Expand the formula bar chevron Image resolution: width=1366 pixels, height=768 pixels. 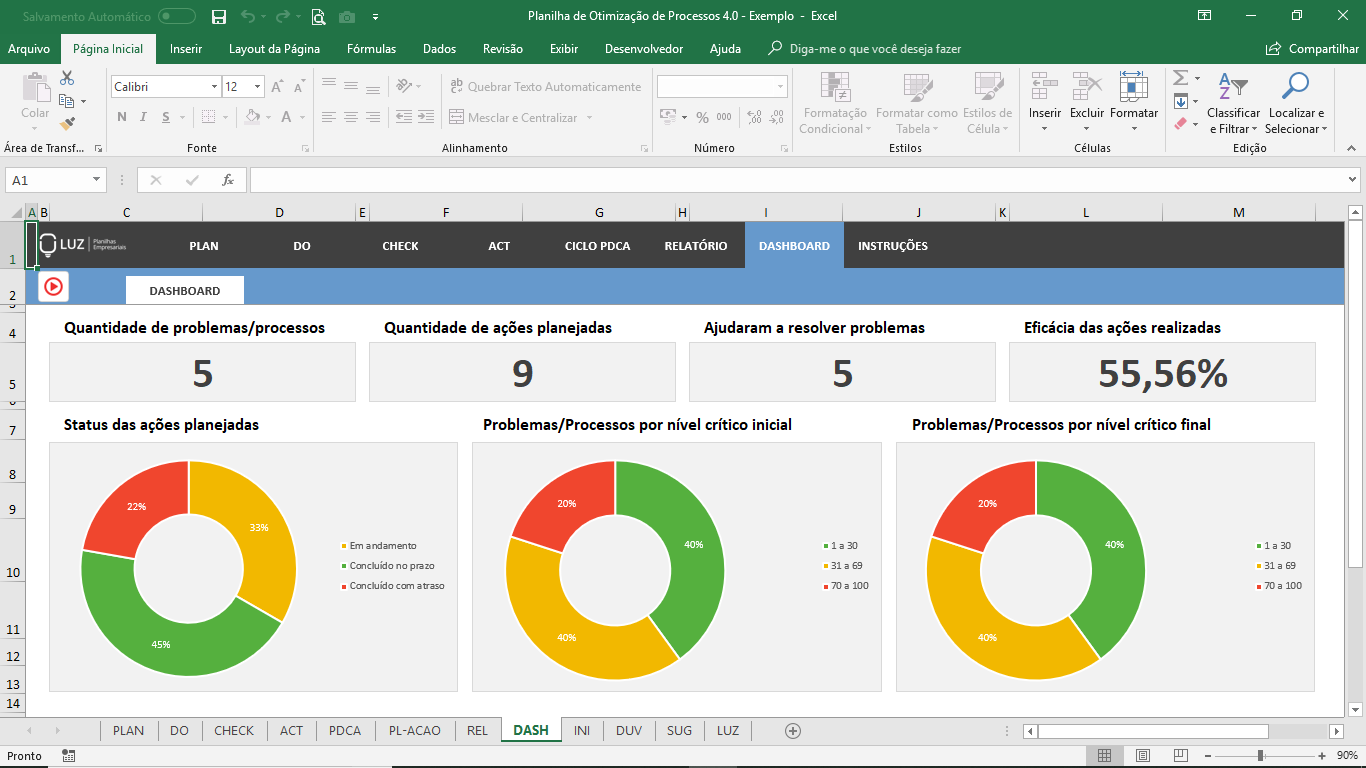pos(1353,180)
